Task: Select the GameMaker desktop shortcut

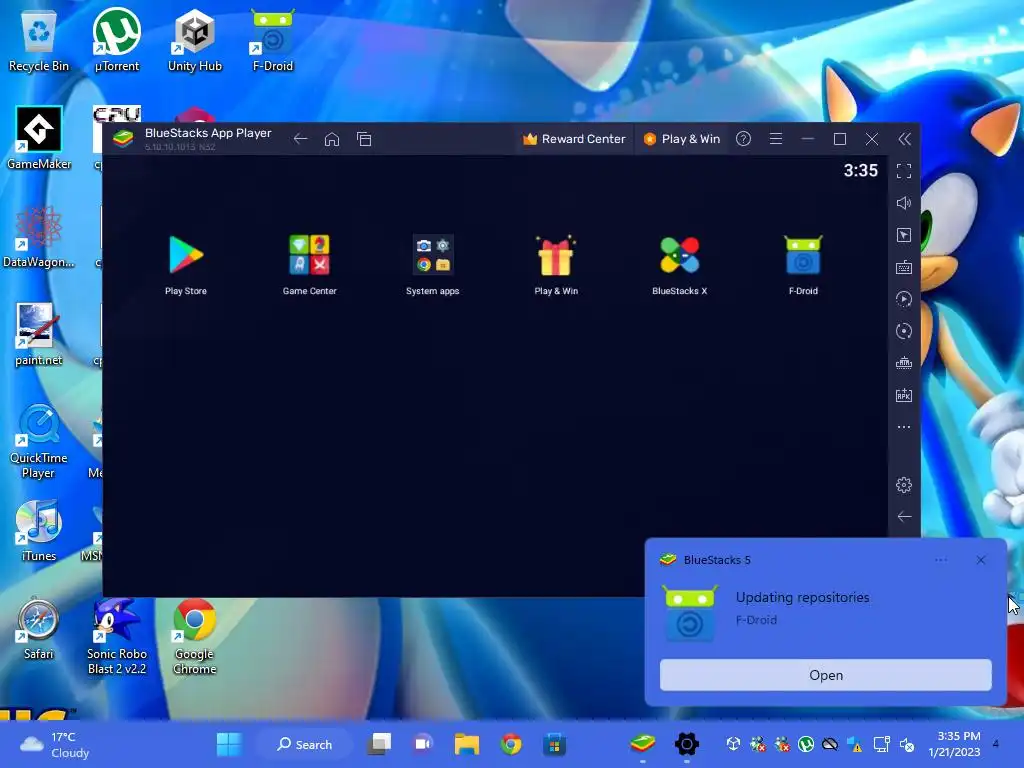Action: click(39, 138)
